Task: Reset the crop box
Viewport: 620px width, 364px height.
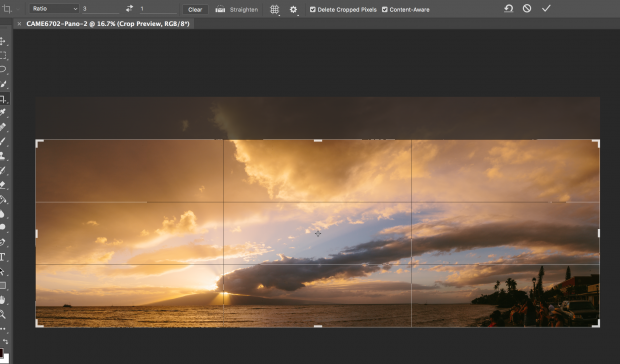Action: pos(508,8)
